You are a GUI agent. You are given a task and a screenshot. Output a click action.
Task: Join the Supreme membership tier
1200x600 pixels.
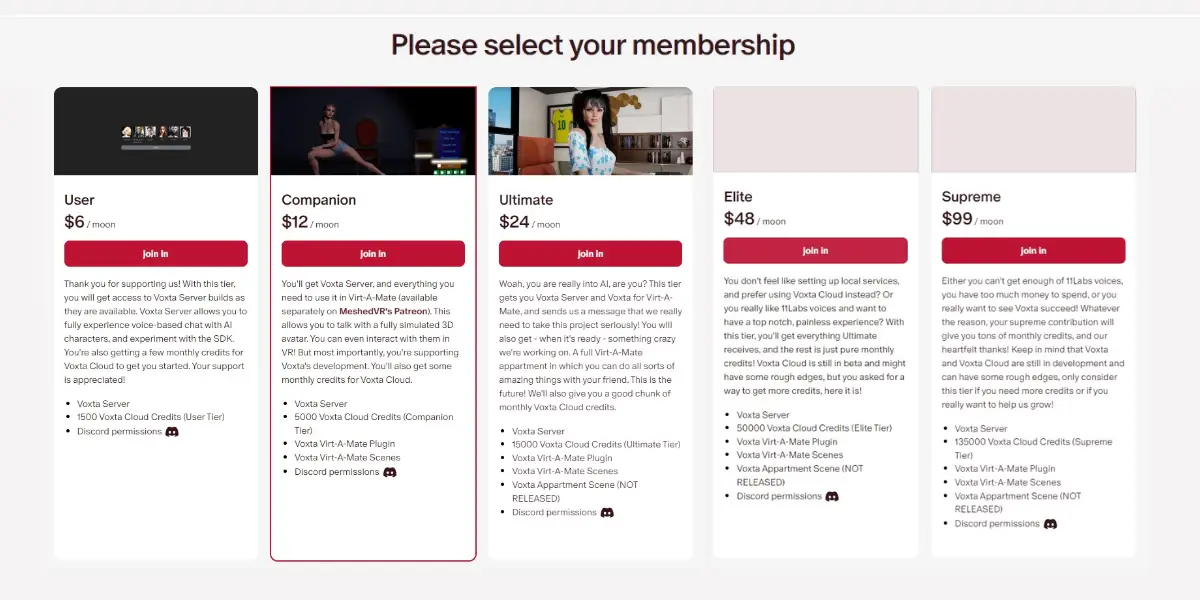(1033, 250)
